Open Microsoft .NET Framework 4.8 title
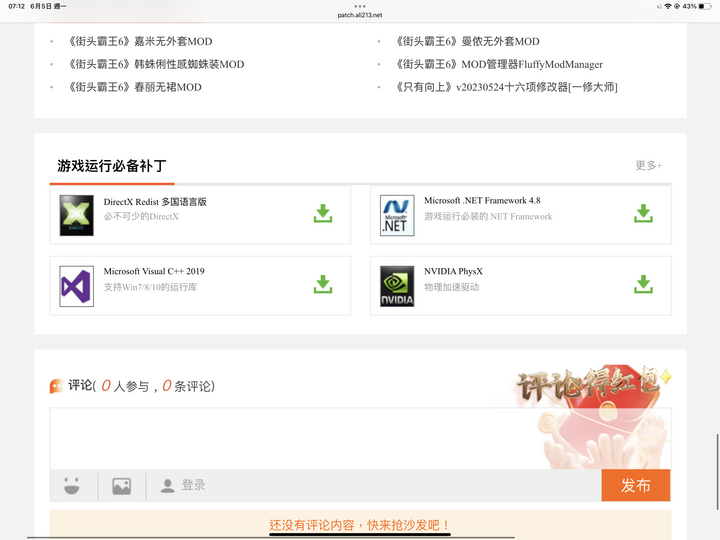Image resolution: width=720 pixels, height=540 pixels. pyautogui.click(x=482, y=201)
